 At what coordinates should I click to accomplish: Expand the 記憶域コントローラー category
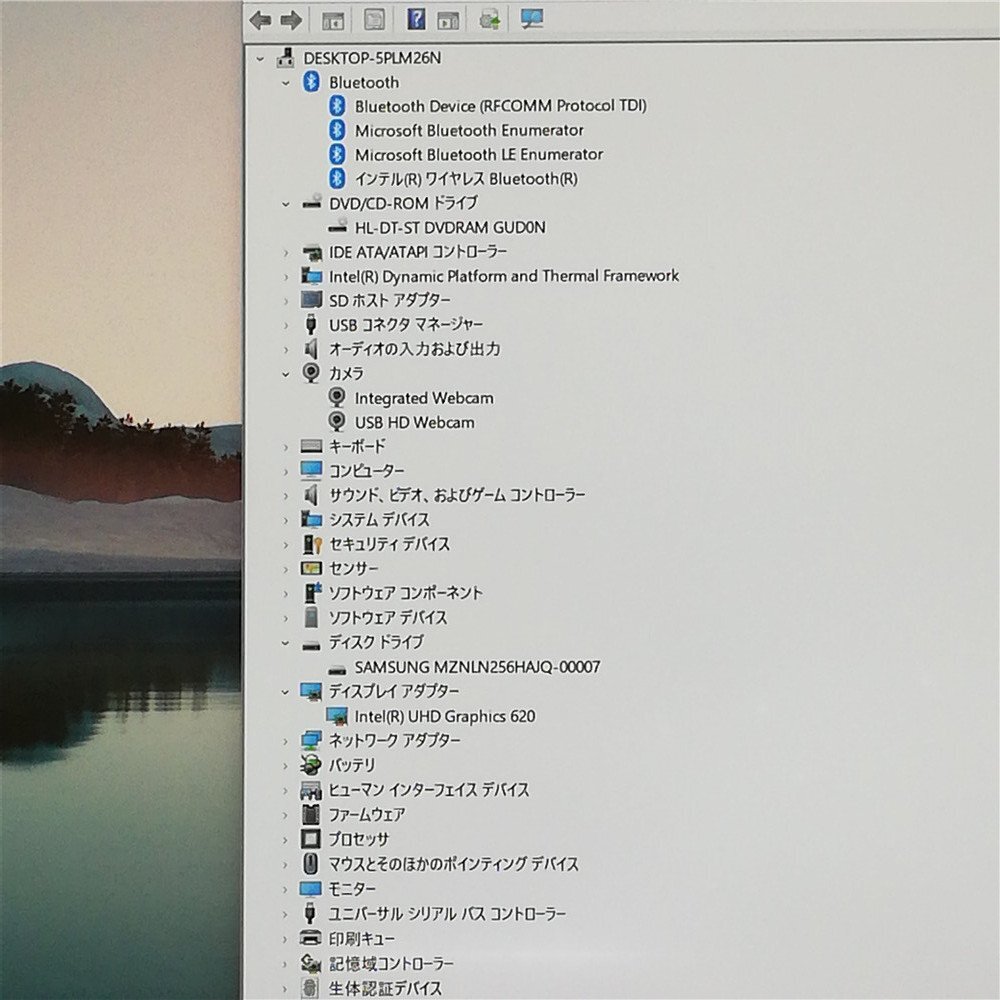(286, 964)
